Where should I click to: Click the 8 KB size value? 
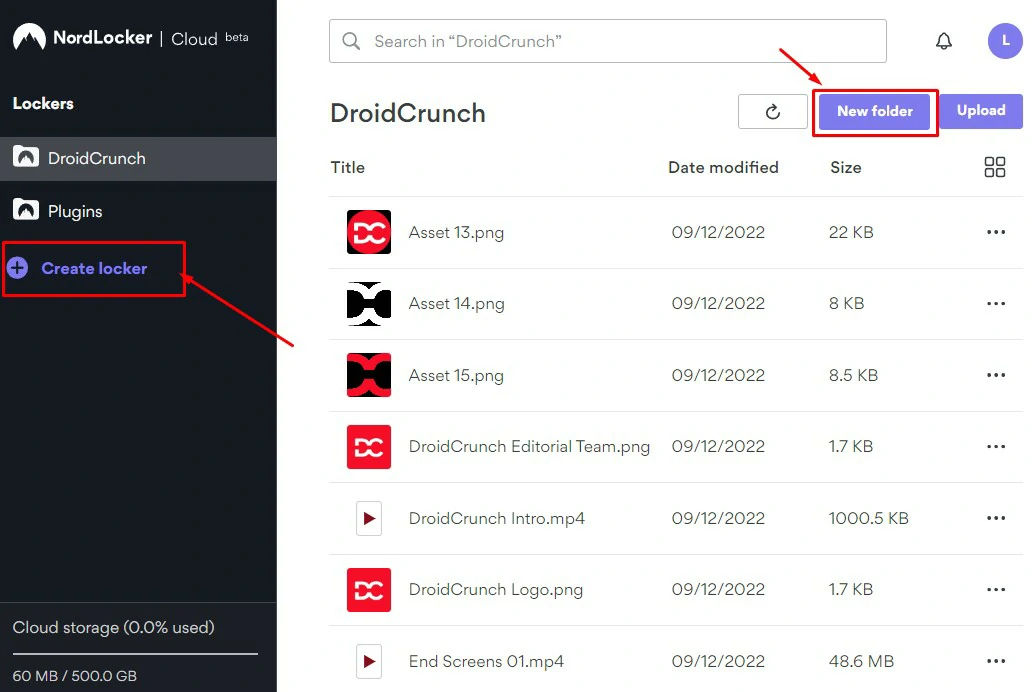846,303
